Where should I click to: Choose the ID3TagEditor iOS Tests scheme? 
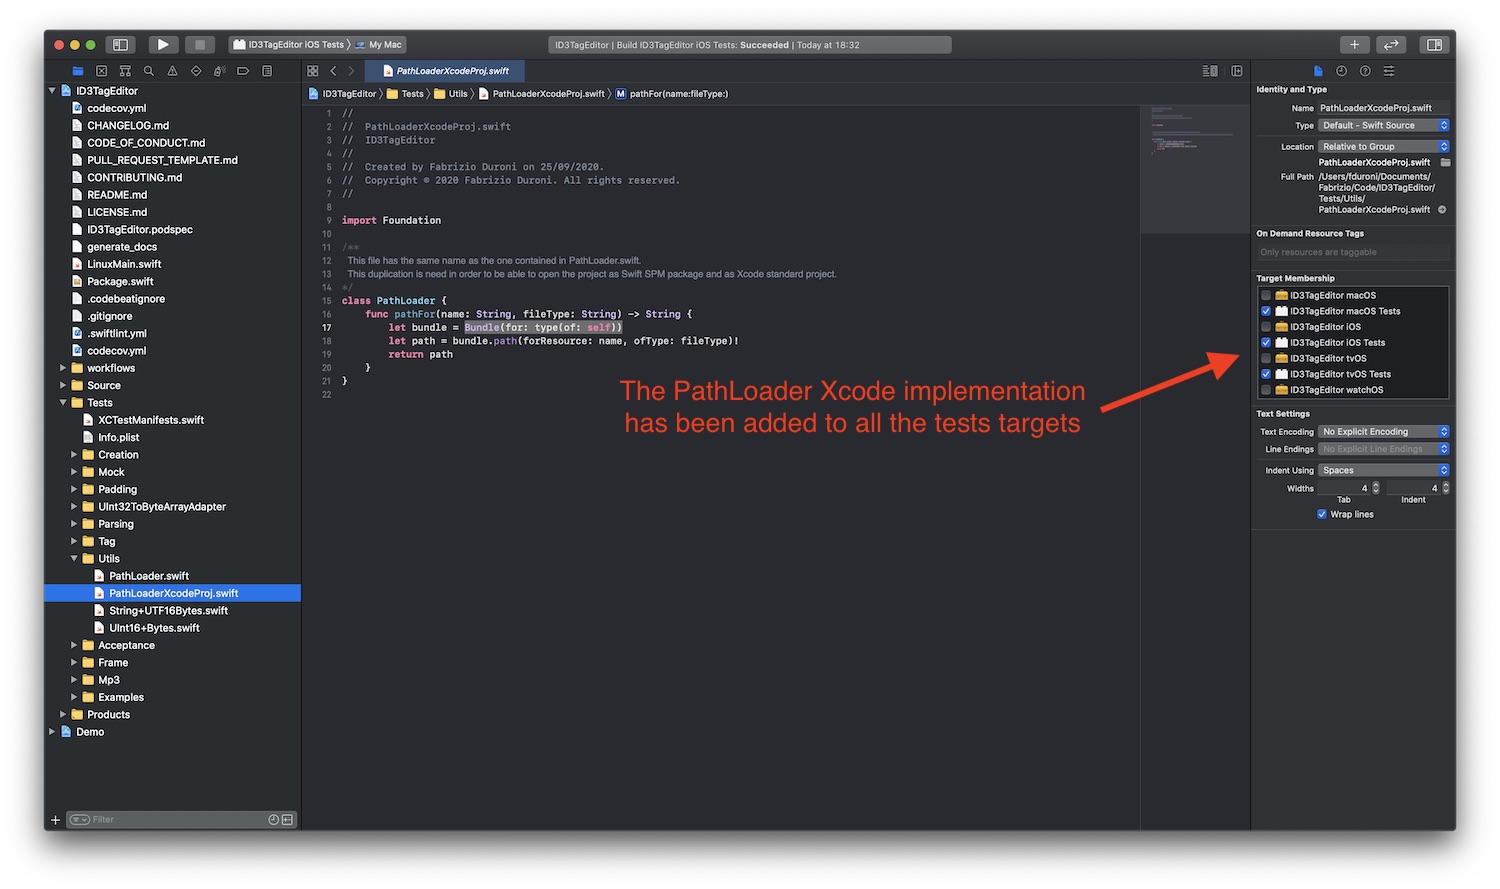point(289,45)
